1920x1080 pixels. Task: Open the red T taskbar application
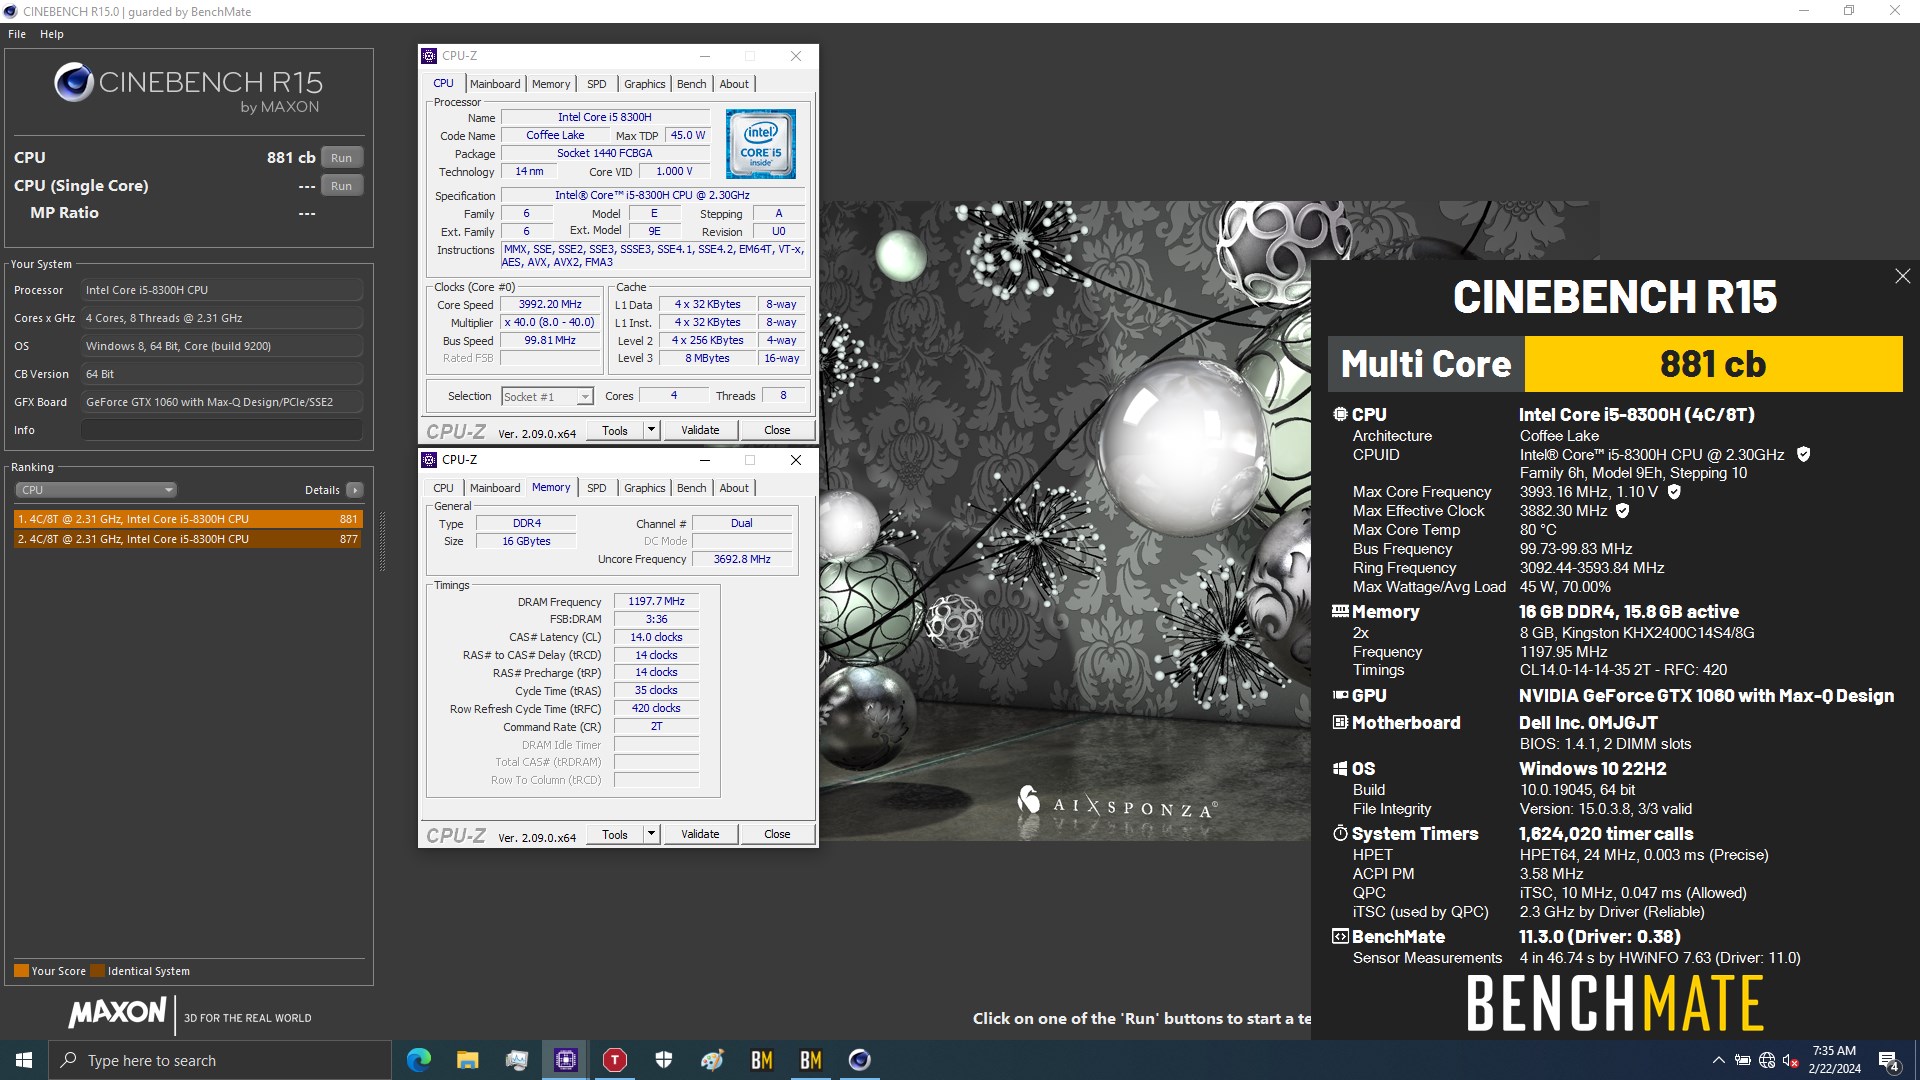coord(615,1060)
